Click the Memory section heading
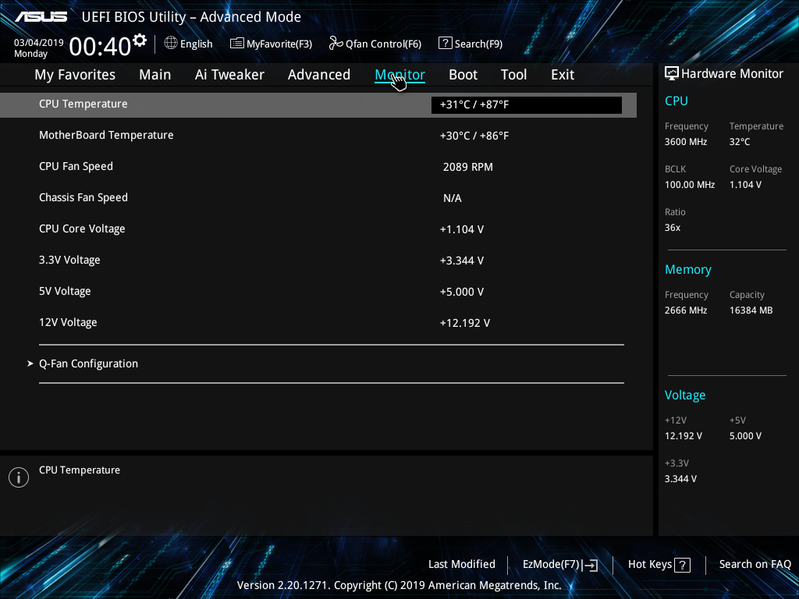The image size is (799, 599). coord(688,269)
